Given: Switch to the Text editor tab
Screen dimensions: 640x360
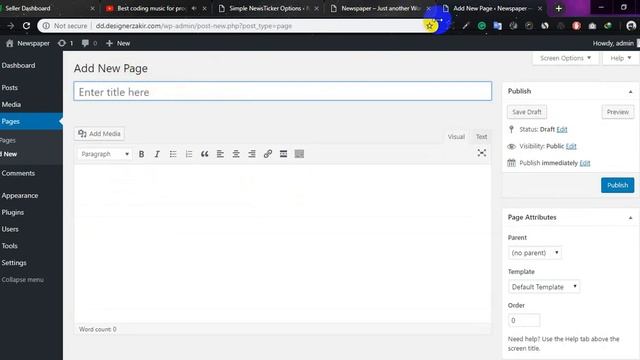Looking at the screenshot, I should (x=482, y=137).
